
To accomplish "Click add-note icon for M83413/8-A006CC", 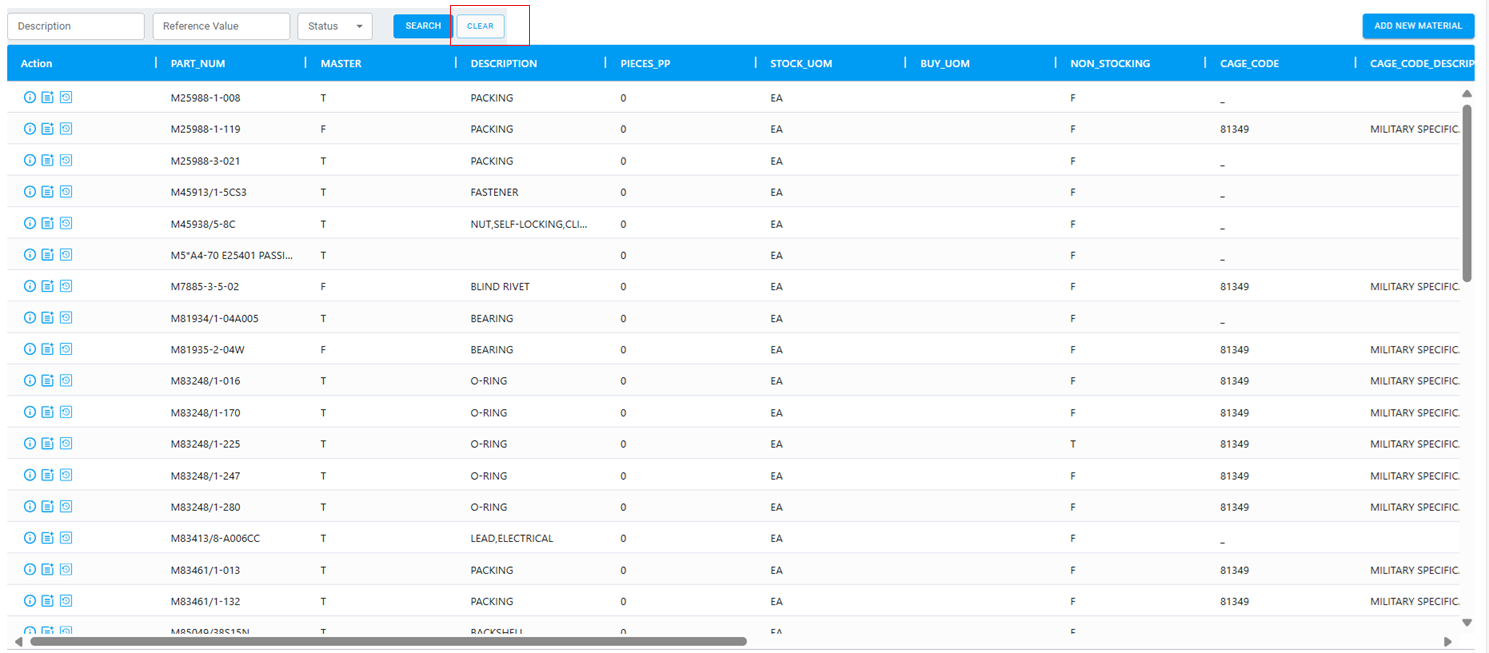I will click(x=47, y=538).
